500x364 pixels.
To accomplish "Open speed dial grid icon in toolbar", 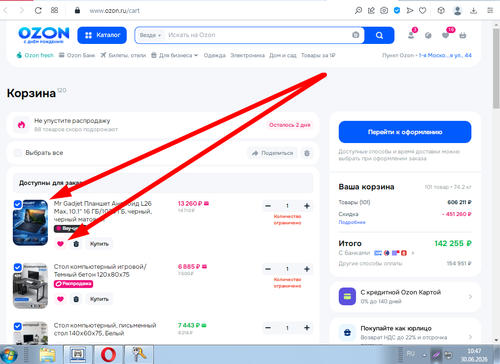I will [54, 10].
